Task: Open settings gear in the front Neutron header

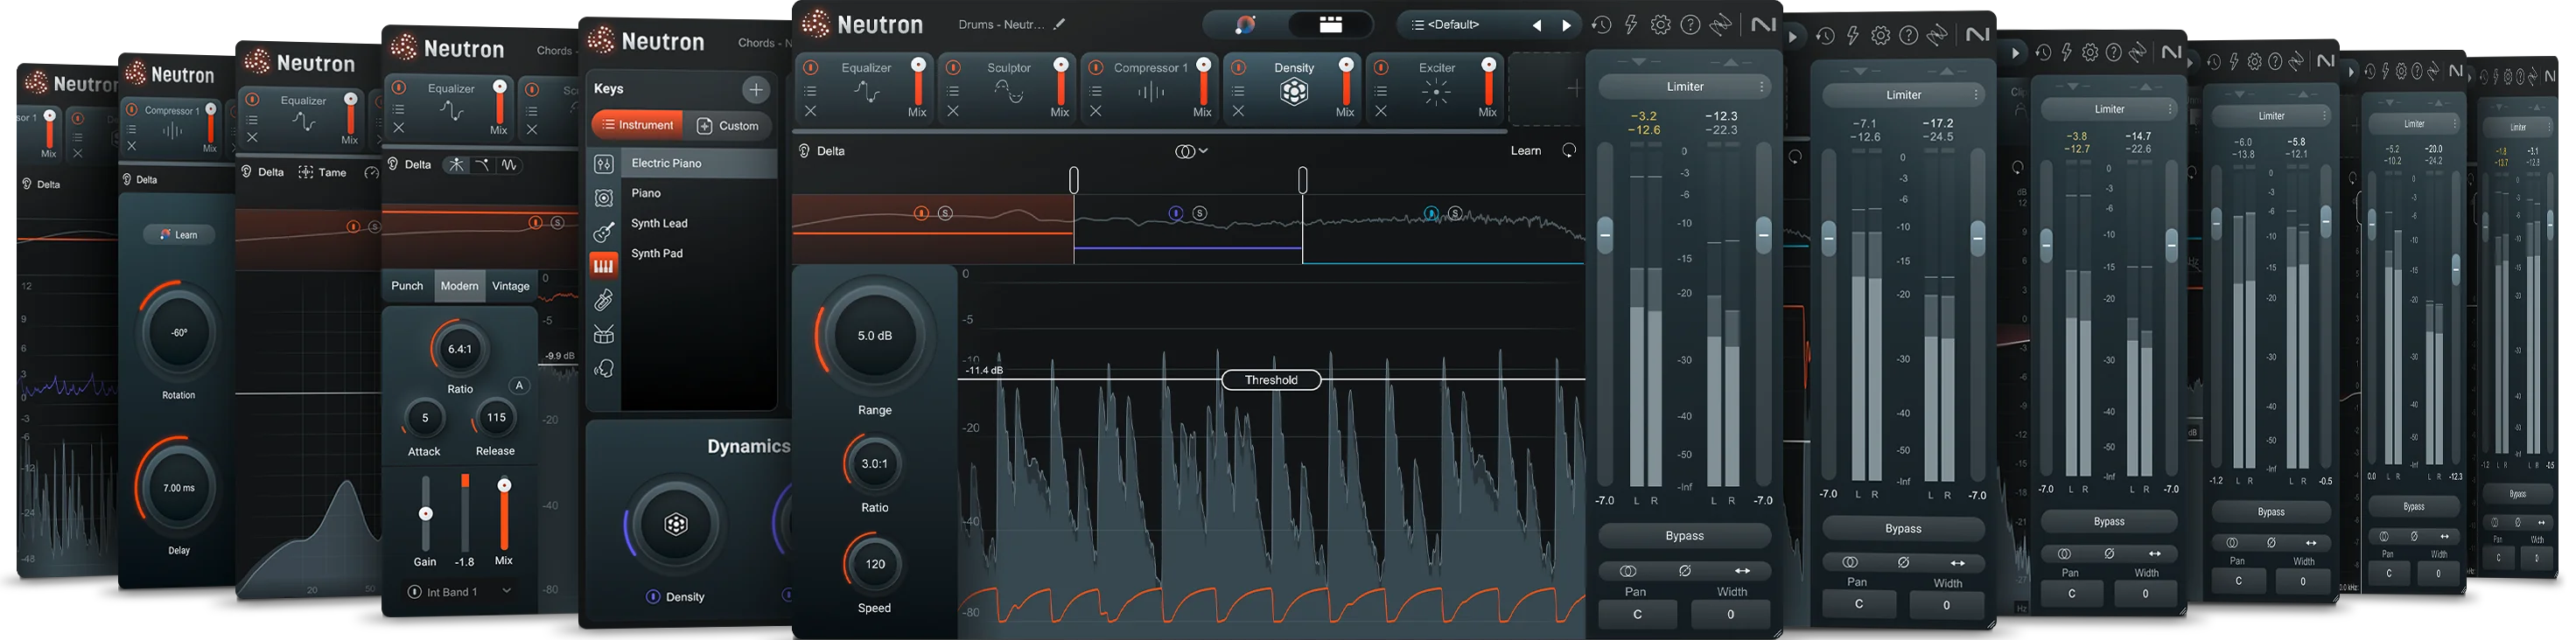Action: tap(1661, 25)
